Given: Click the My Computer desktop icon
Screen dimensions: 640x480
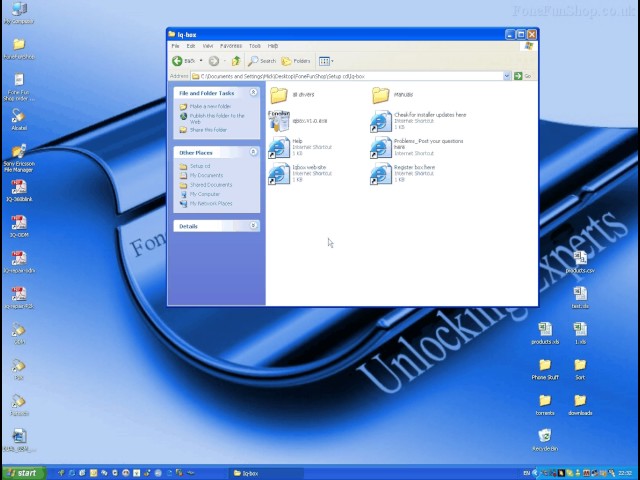Looking at the screenshot, I should pyautogui.click(x=19, y=12).
